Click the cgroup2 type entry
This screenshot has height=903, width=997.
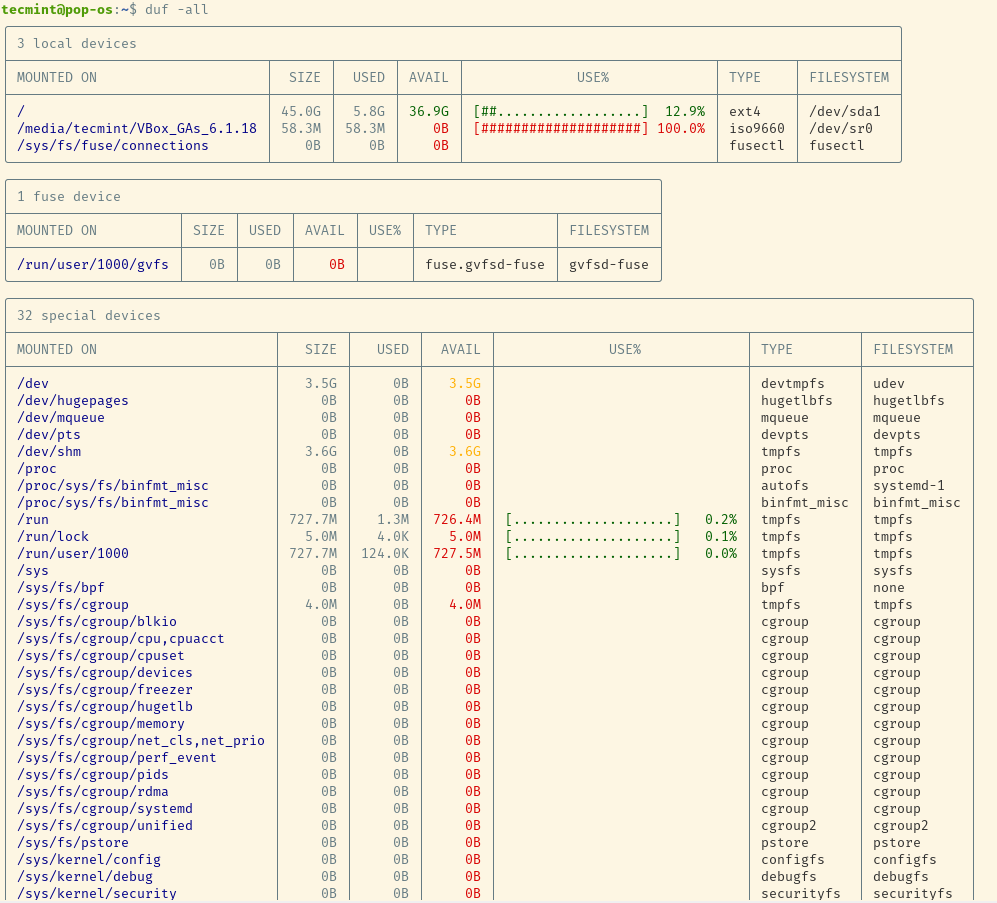(789, 825)
